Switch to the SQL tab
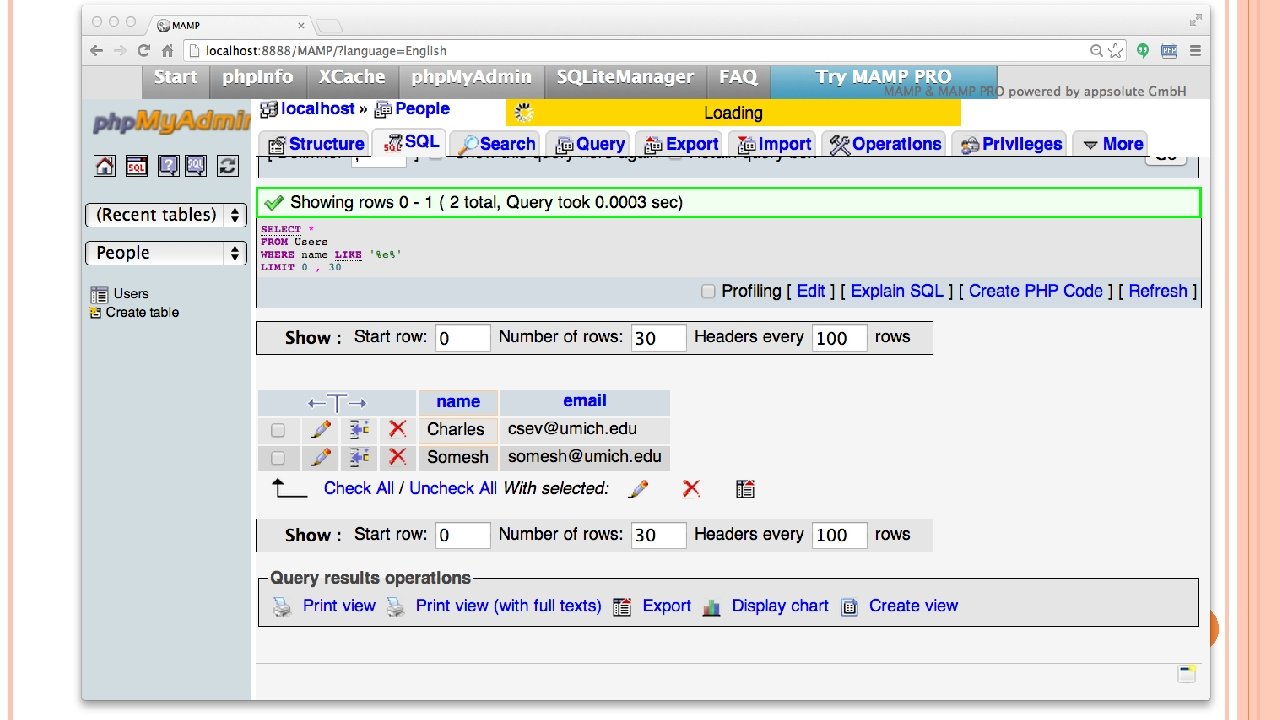The width and height of the screenshot is (1280, 720). pos(410,142)
